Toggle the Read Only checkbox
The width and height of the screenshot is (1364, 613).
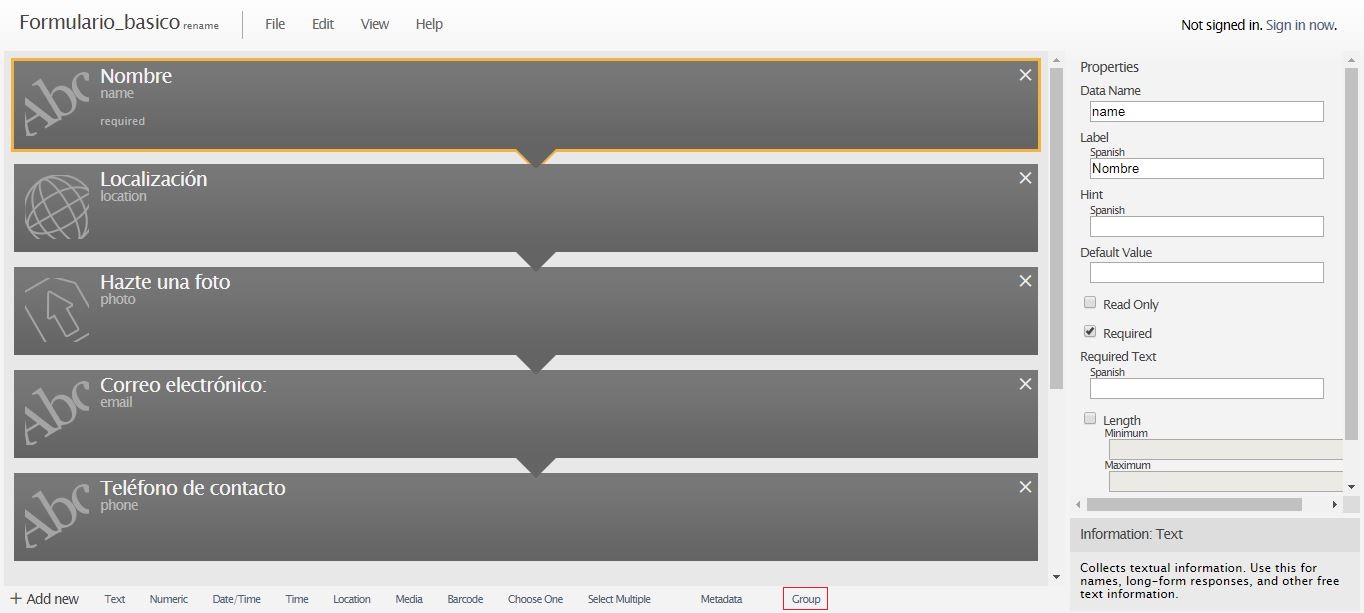click(1090, 303)
